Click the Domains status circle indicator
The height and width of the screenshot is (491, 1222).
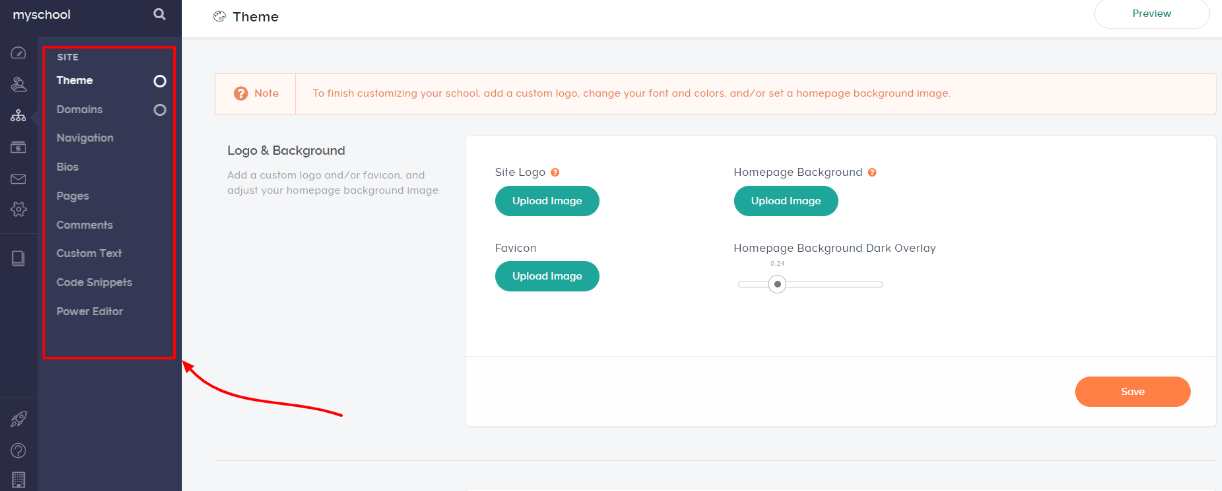(x=160, y=110)
